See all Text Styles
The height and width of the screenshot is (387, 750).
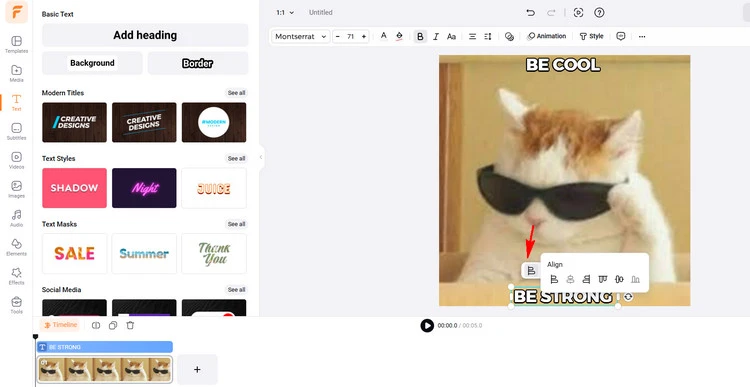tap(236, 158)
